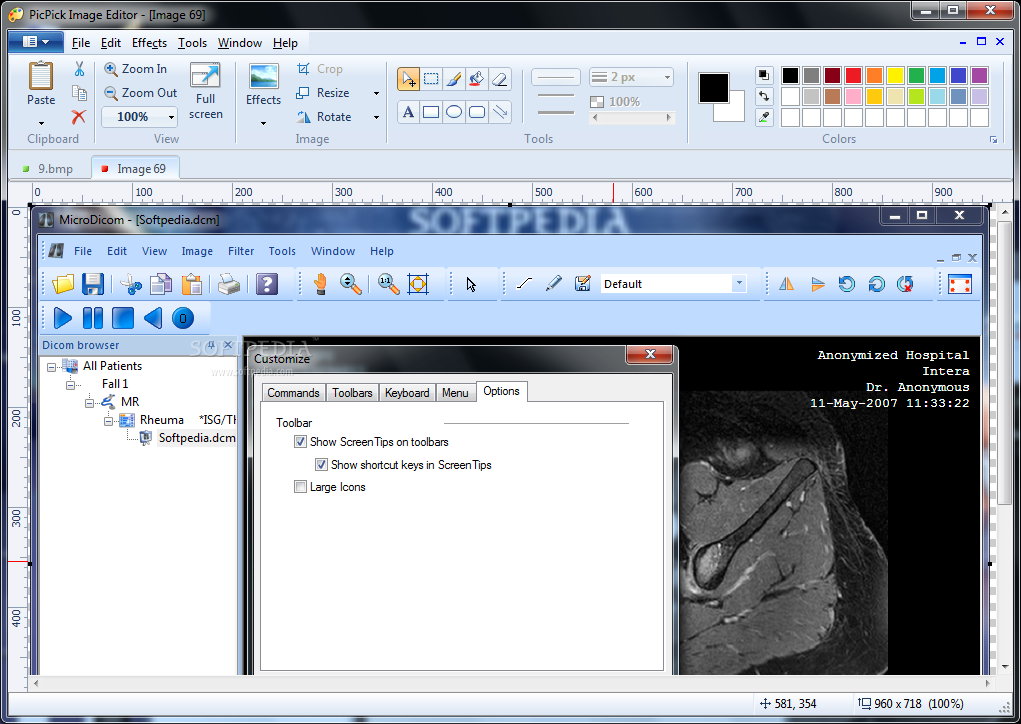Switch to Keyboard tab in Customize dialog
The image size is (1021, 724).
pyautogui.click(x=407, y=393)
